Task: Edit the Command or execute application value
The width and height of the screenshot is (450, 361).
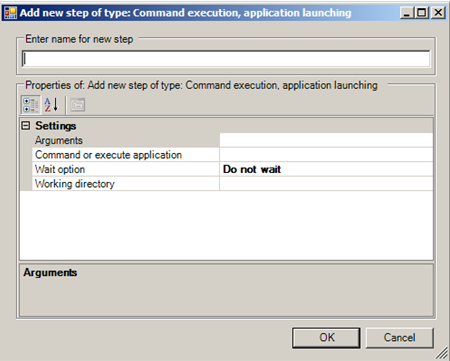Action: pyautogui.click(x=326, y=155)
